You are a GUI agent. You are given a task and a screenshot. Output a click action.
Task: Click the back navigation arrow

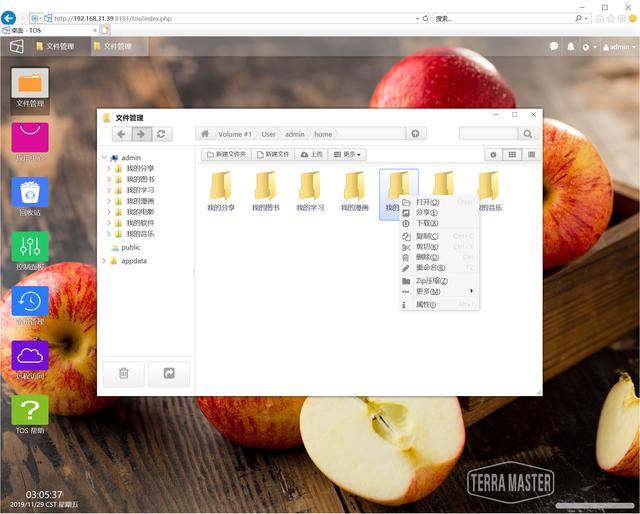pos(121,134)
